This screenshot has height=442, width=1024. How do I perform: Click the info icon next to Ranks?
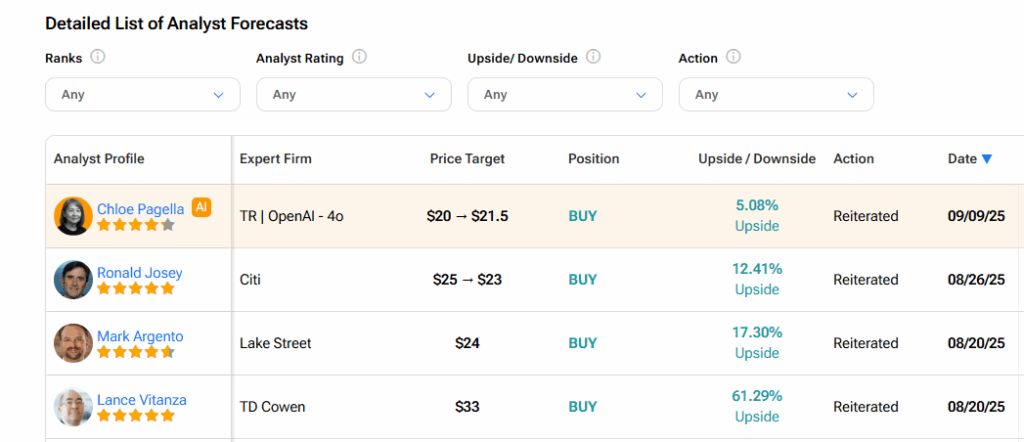[x=97, y=58]
